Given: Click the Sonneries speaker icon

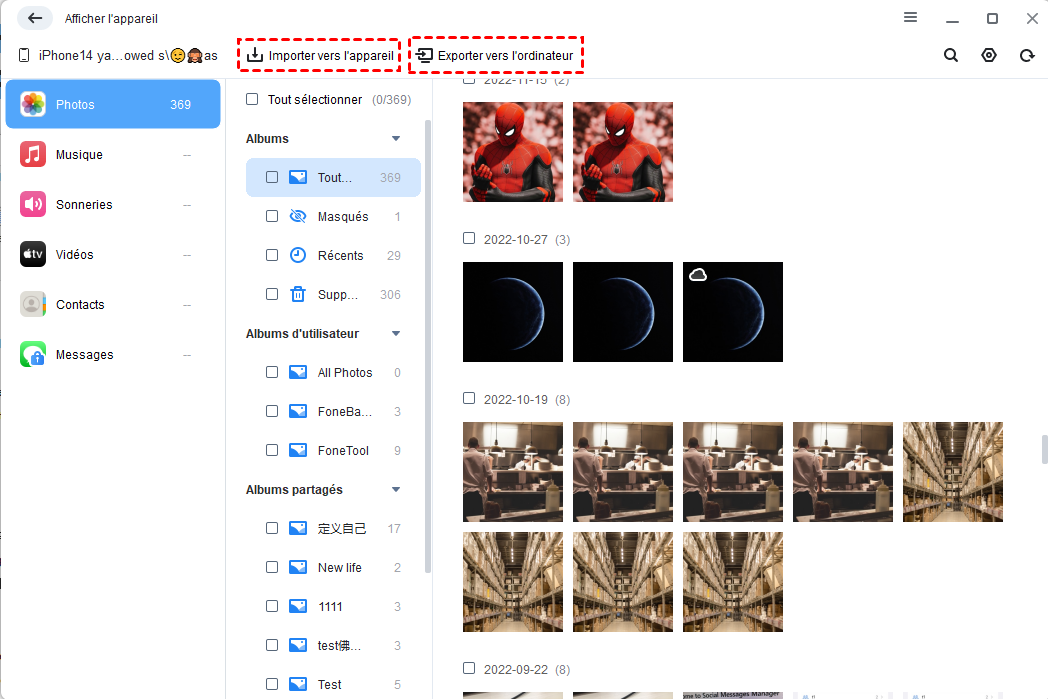Looking at the screenshot, I should (x=33, y=204).
